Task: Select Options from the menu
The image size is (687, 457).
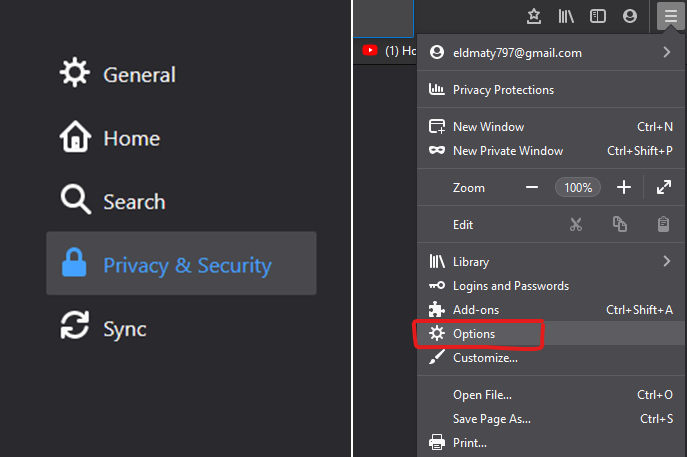Action: [474, 334]
